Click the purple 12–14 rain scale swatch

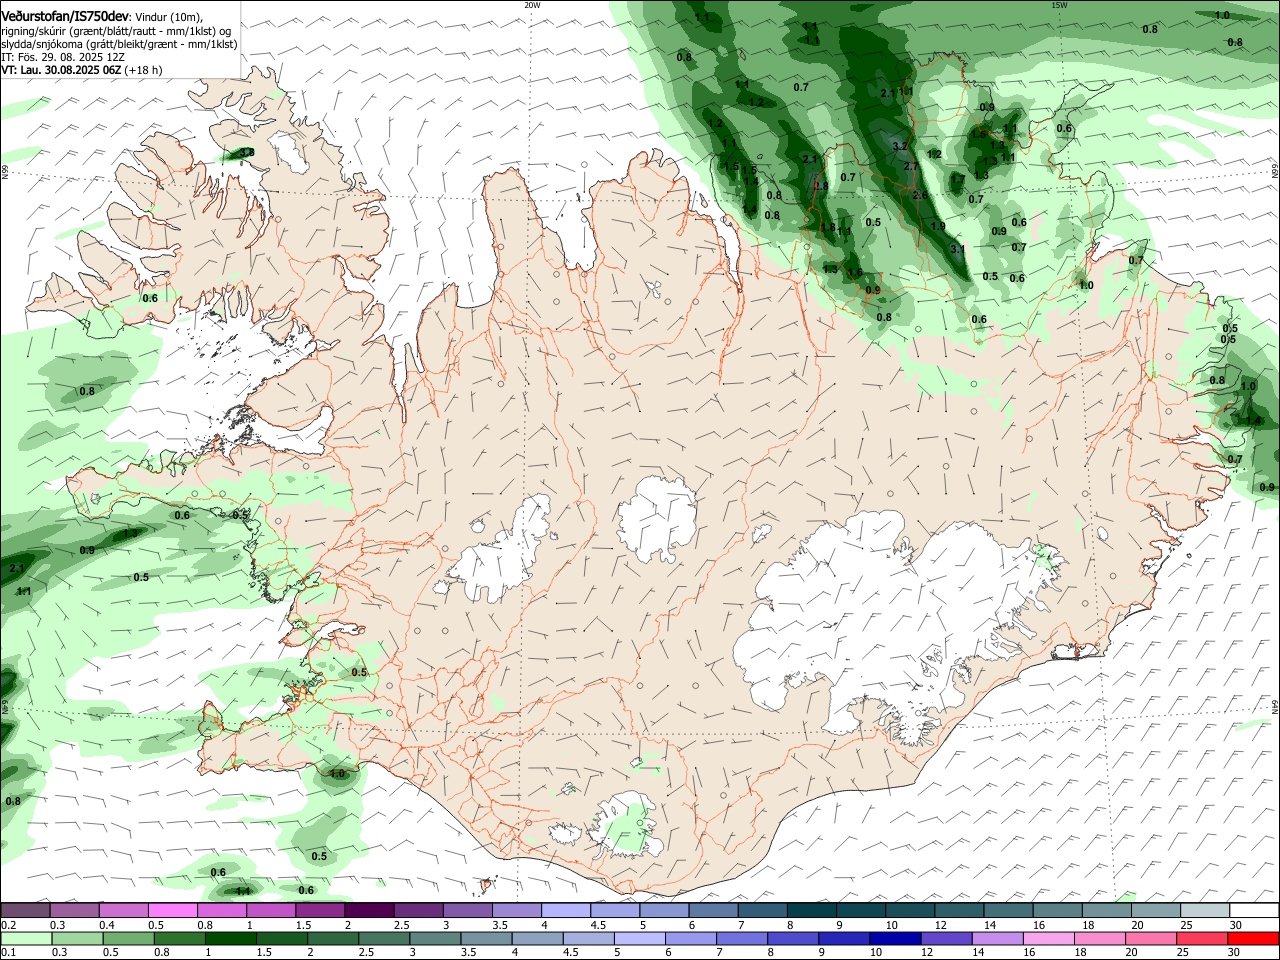click(945, 938)
